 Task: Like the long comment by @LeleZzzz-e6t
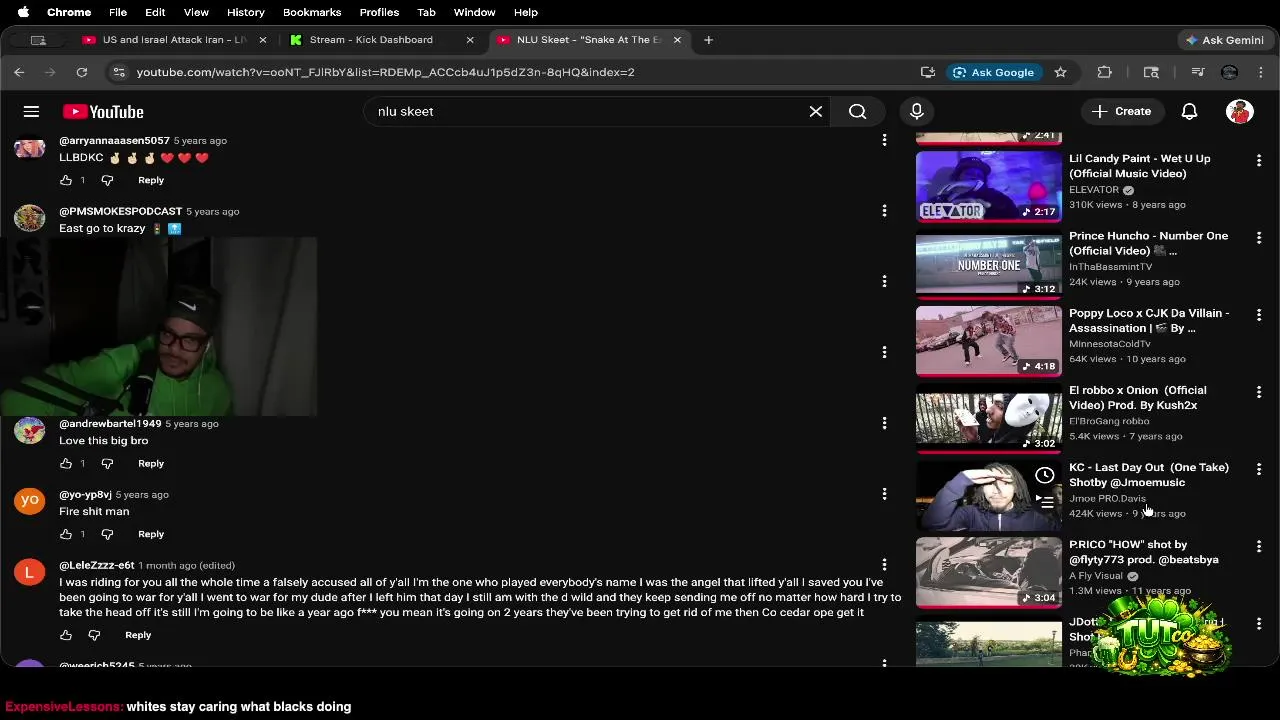(66, 635)
